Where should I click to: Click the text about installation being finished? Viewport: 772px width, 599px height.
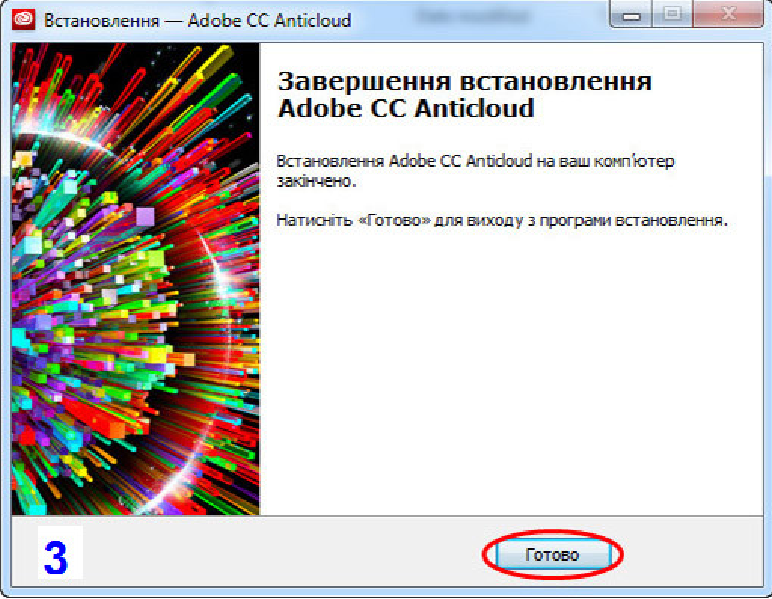point(475,171)
